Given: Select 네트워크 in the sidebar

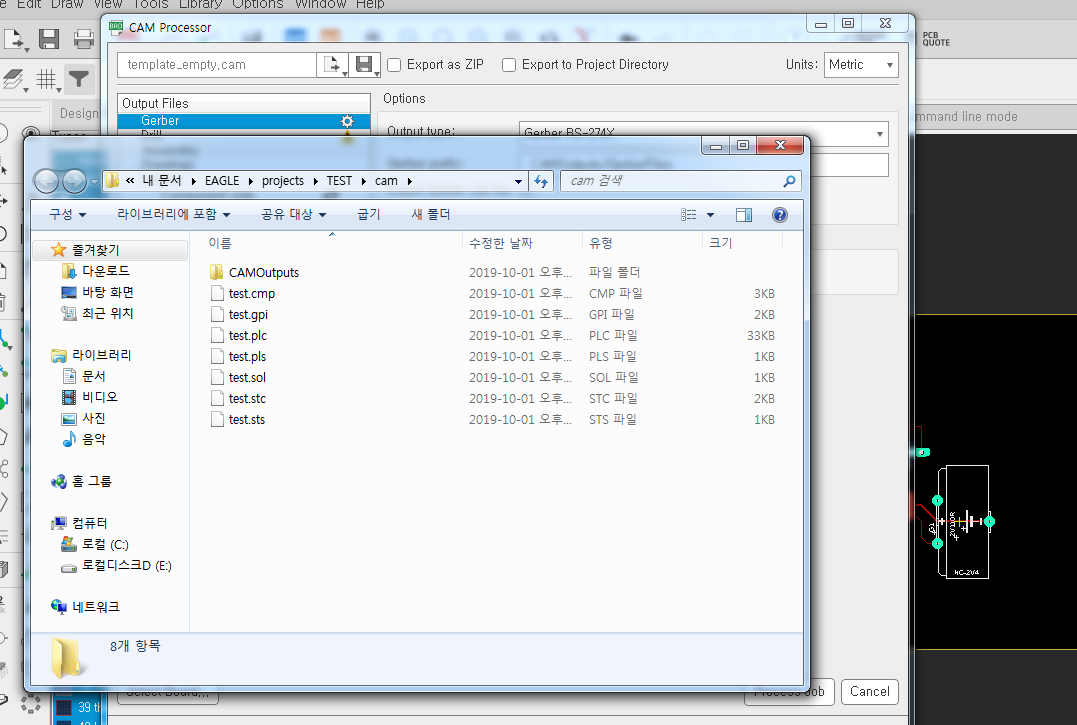Looking at the screenshot, I should [96, 607].
